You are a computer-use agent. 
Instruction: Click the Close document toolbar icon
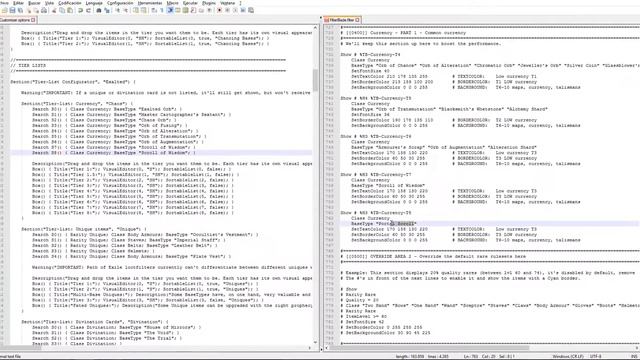29,10
